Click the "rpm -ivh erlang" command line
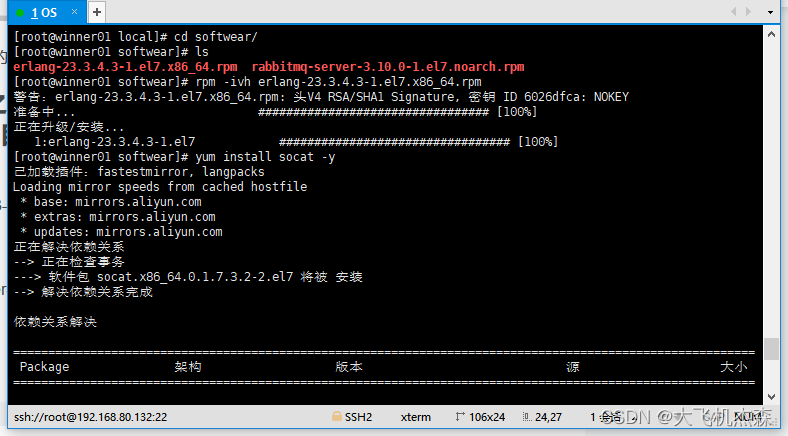Screen dimensions: 788x436 click(247, 82)
